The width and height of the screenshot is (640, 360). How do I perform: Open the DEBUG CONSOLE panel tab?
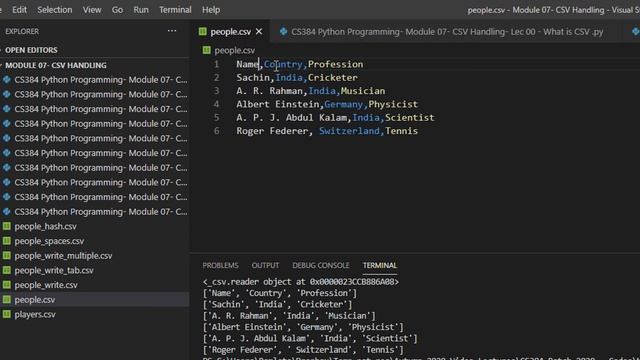tap(321, 265)
